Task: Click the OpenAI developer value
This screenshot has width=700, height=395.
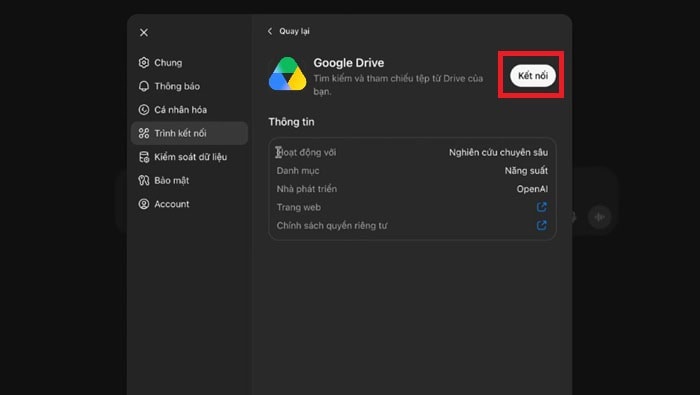Action: coord(532,189)
